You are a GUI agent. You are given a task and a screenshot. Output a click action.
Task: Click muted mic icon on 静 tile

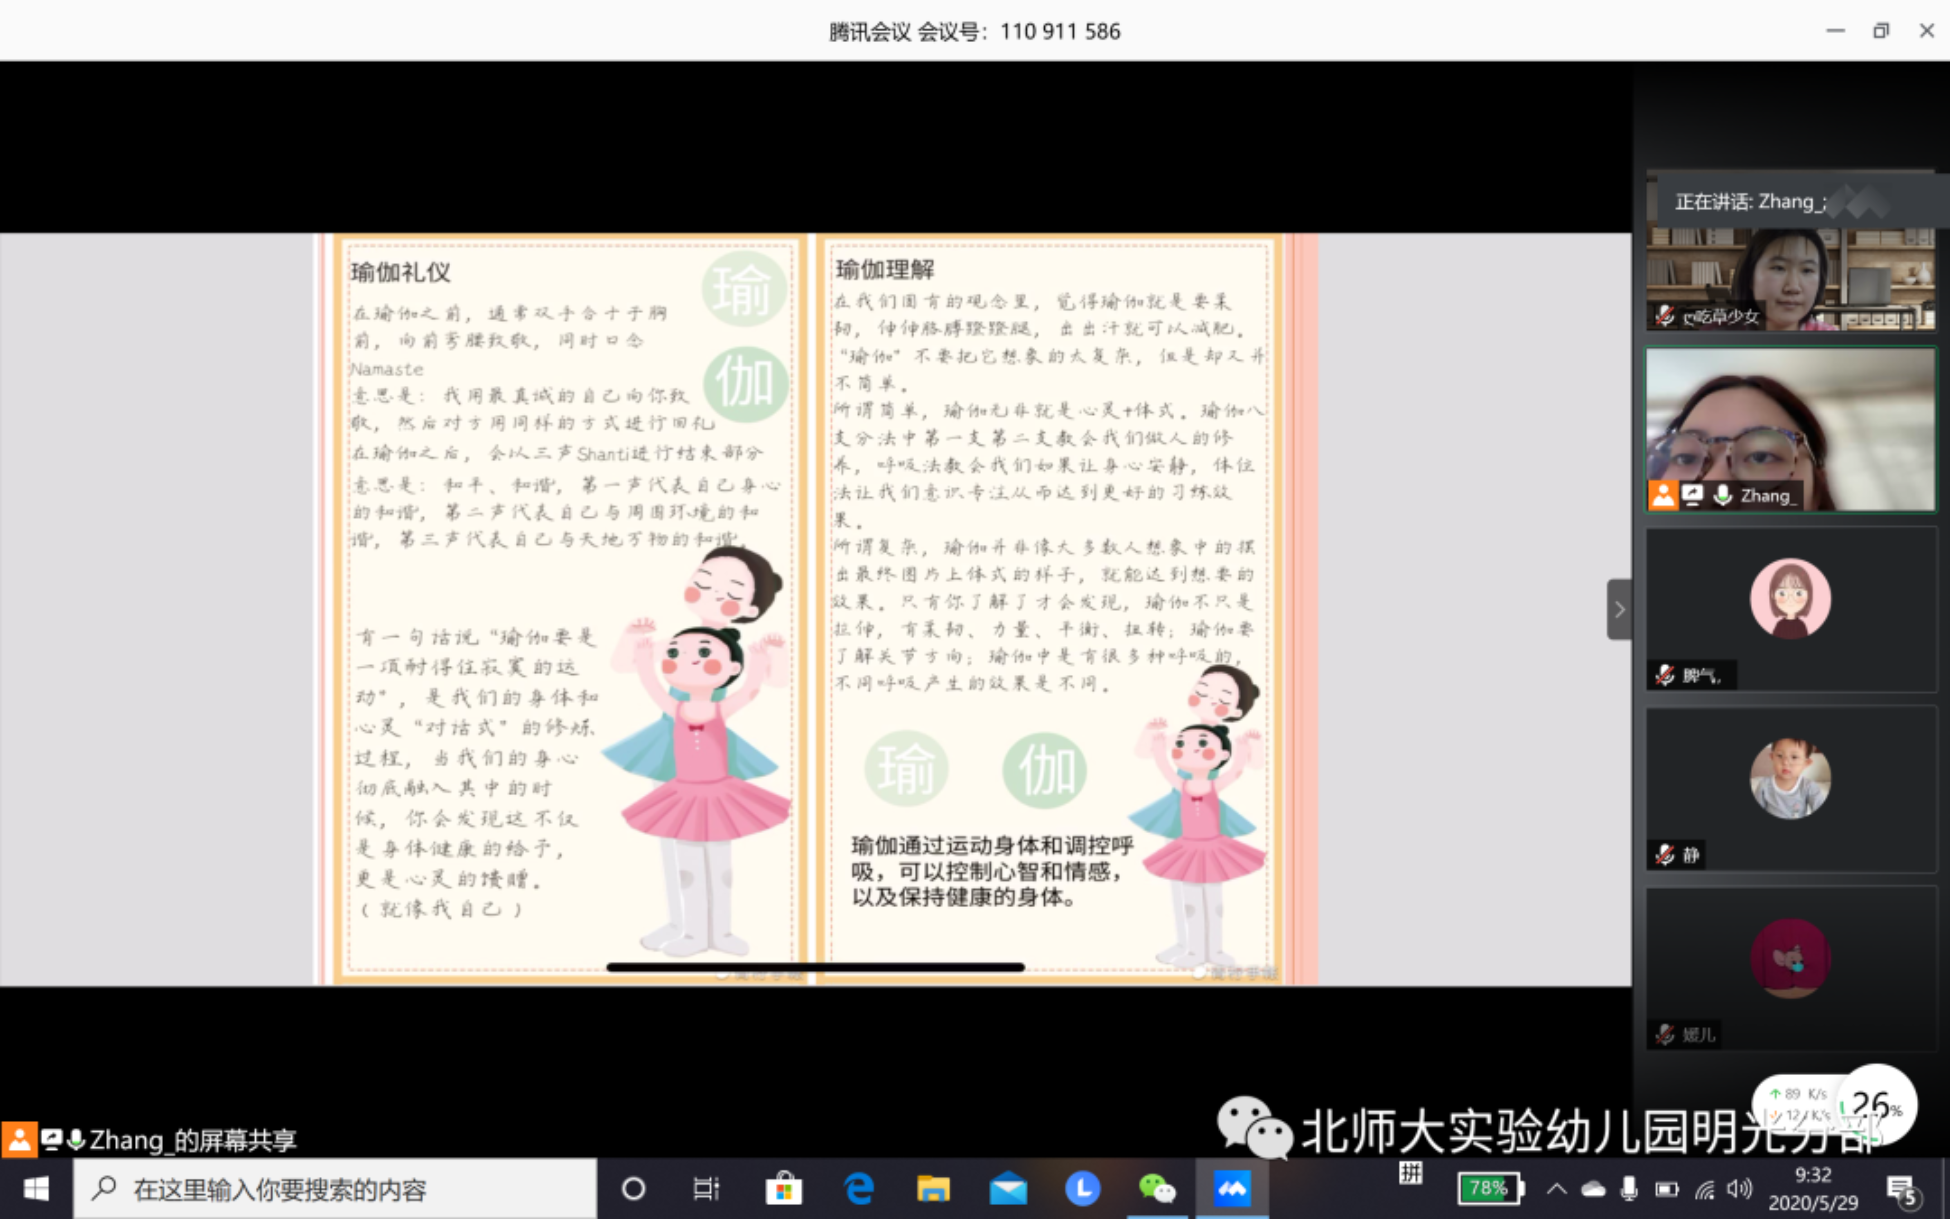coord(1664,855)
